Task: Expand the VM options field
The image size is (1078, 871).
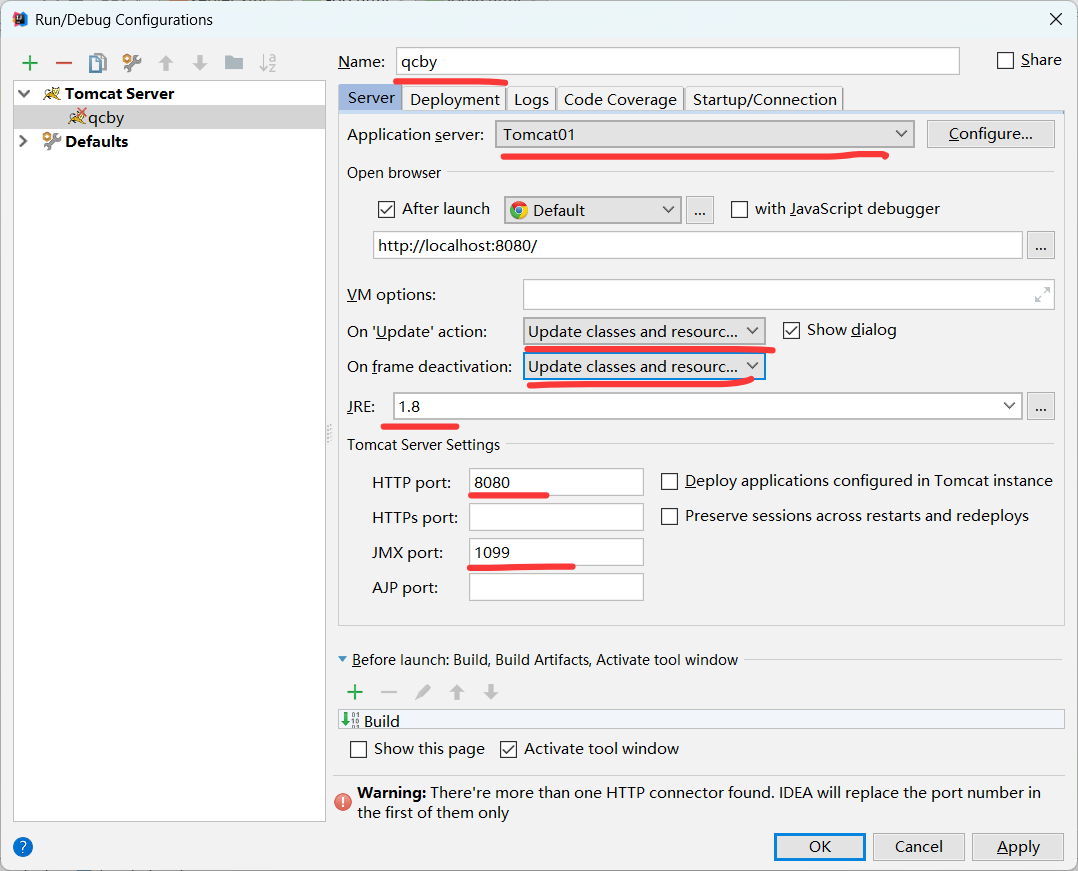Action: point(1042,294)
